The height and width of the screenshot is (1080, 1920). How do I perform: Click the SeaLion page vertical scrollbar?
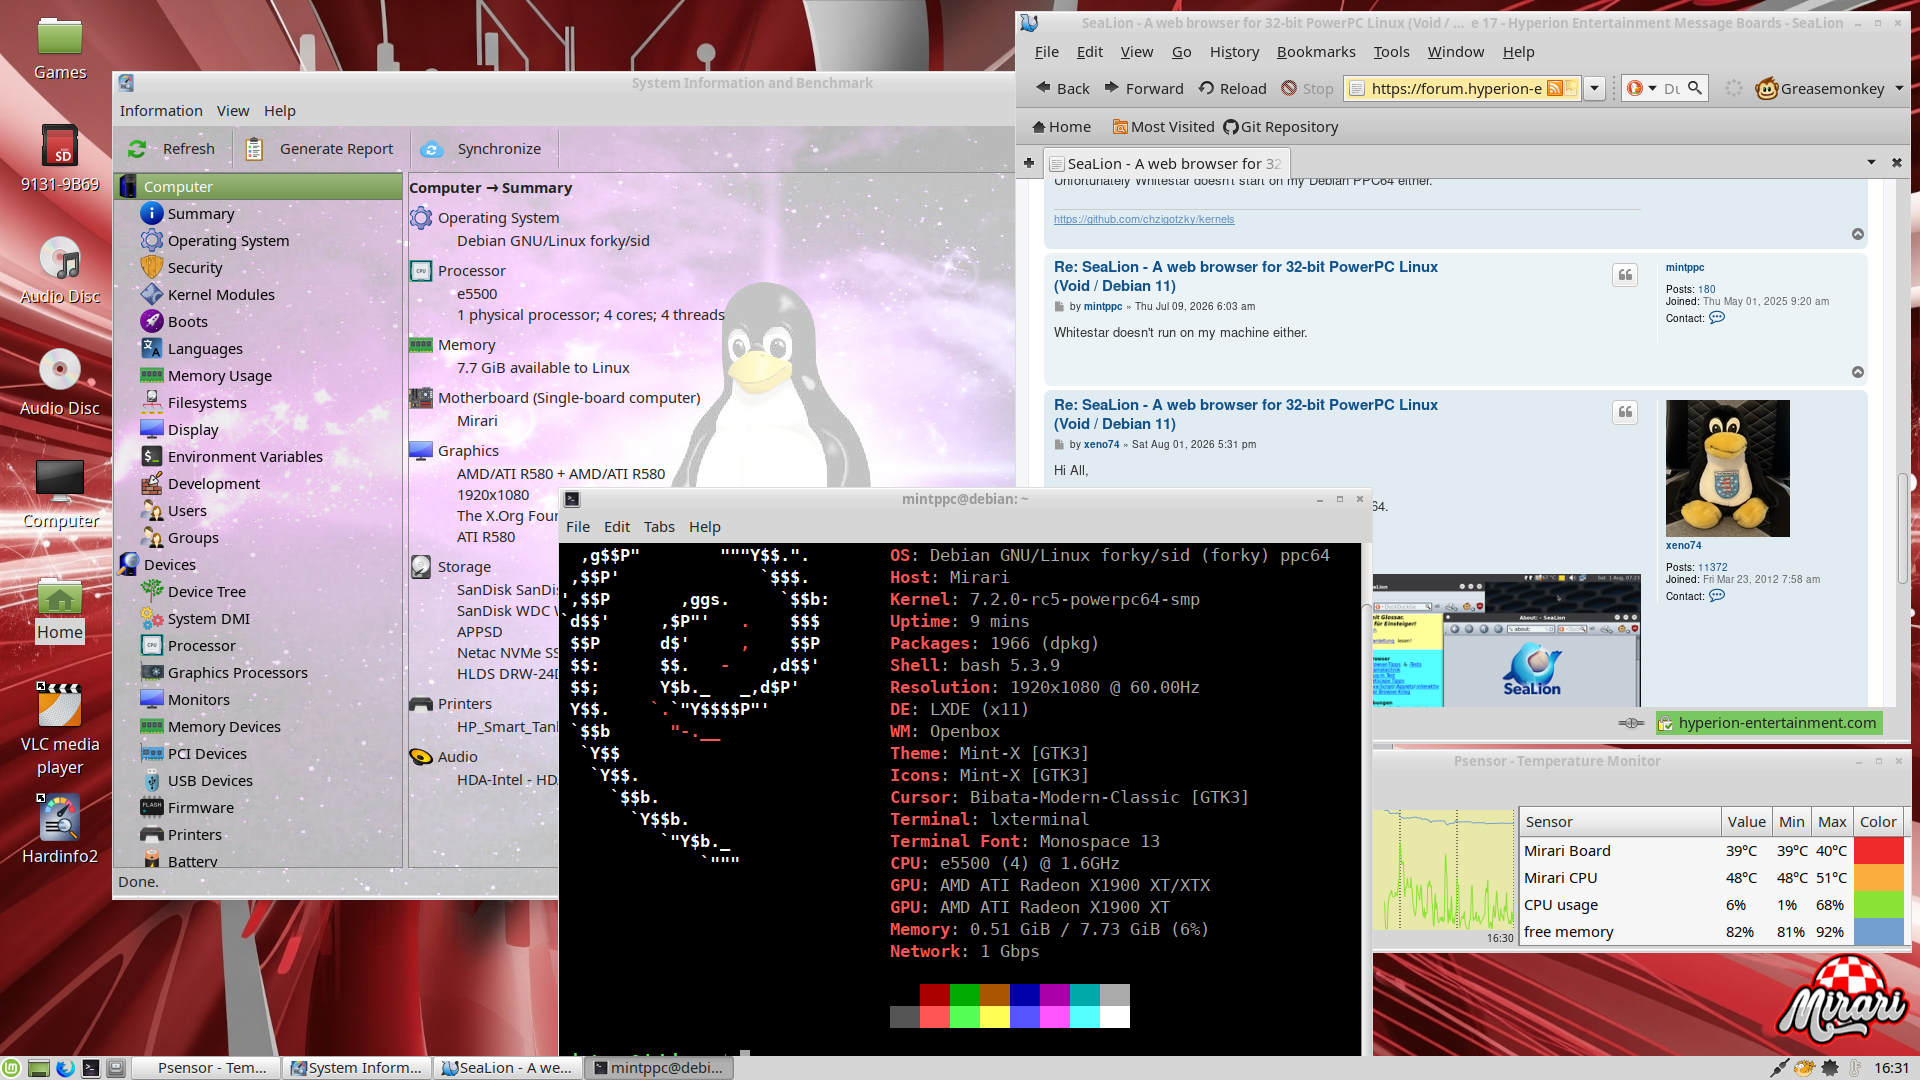(1903, 528)
